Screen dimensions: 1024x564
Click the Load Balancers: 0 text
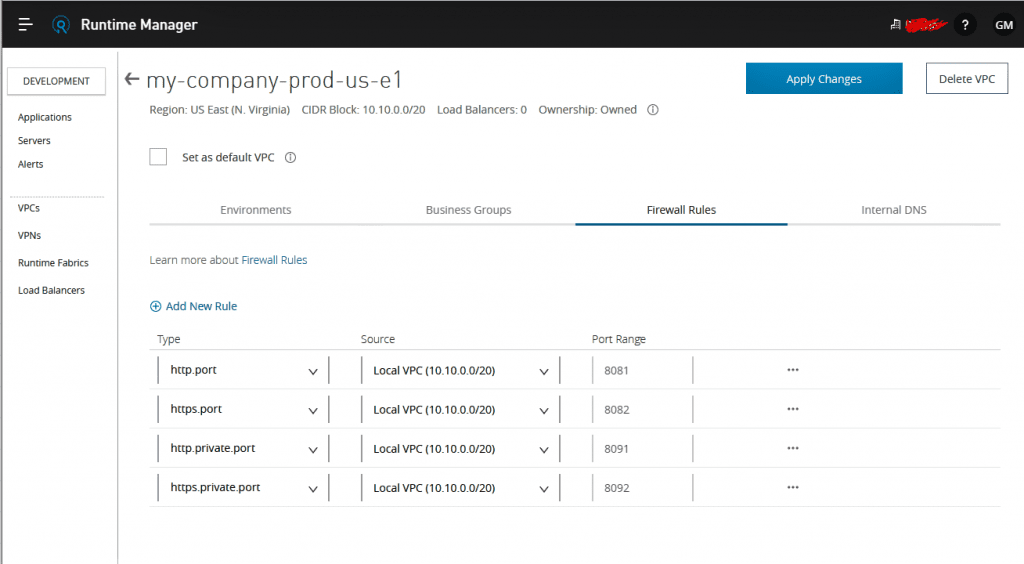point(482,110)
